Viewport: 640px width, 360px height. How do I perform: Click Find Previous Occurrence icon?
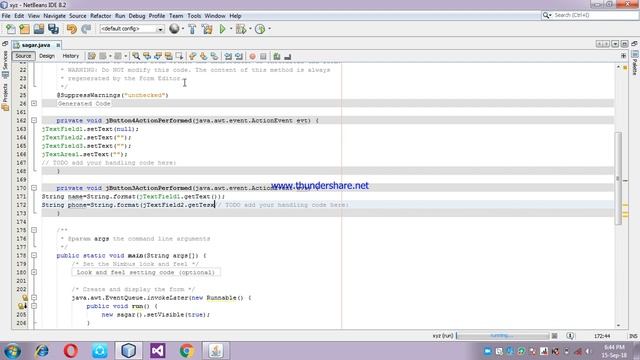point(147,56)
